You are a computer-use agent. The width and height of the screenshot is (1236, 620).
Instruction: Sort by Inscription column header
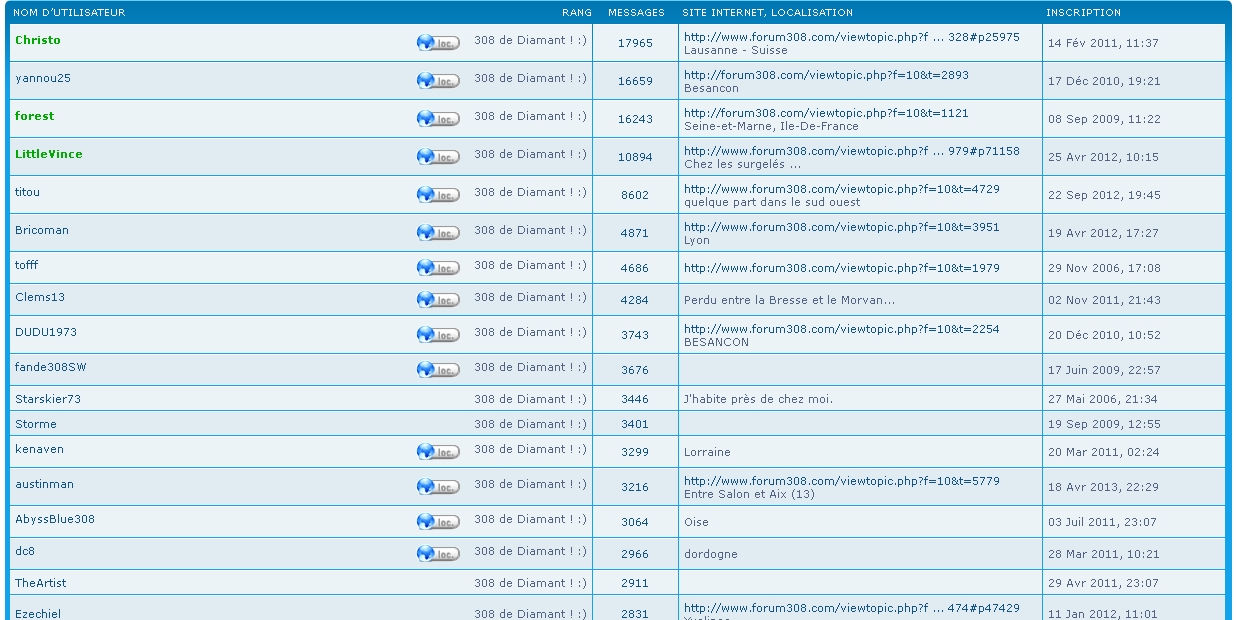click(x=1083, y=13)
